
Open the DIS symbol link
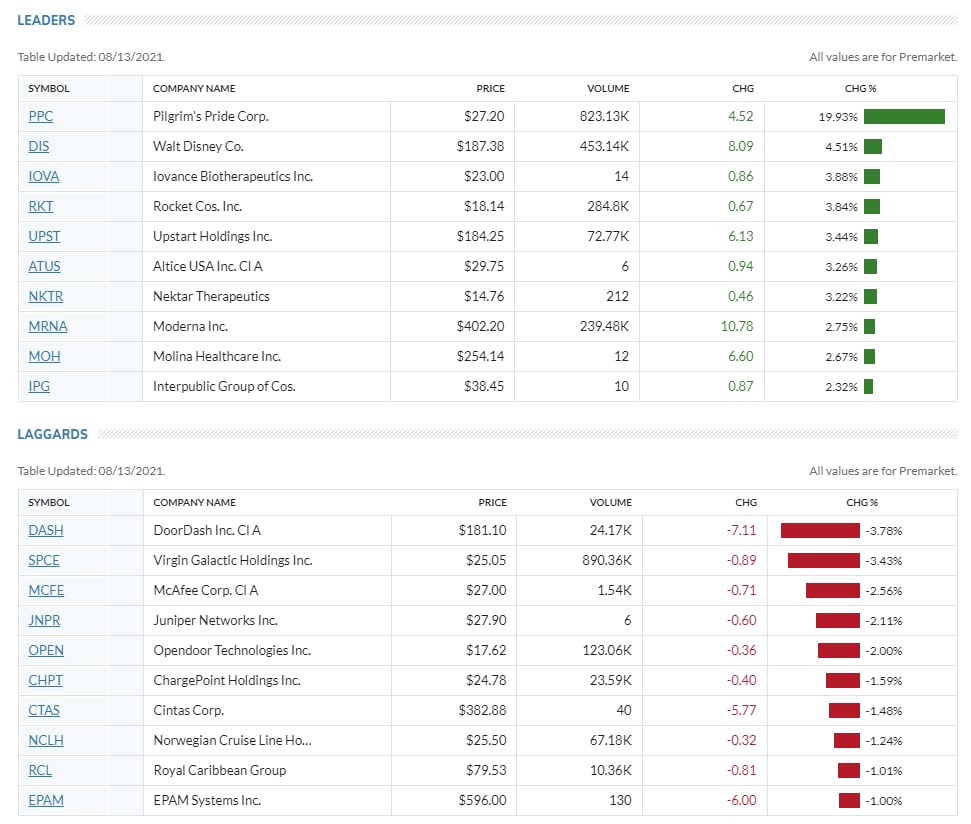[x=39, y=146]
